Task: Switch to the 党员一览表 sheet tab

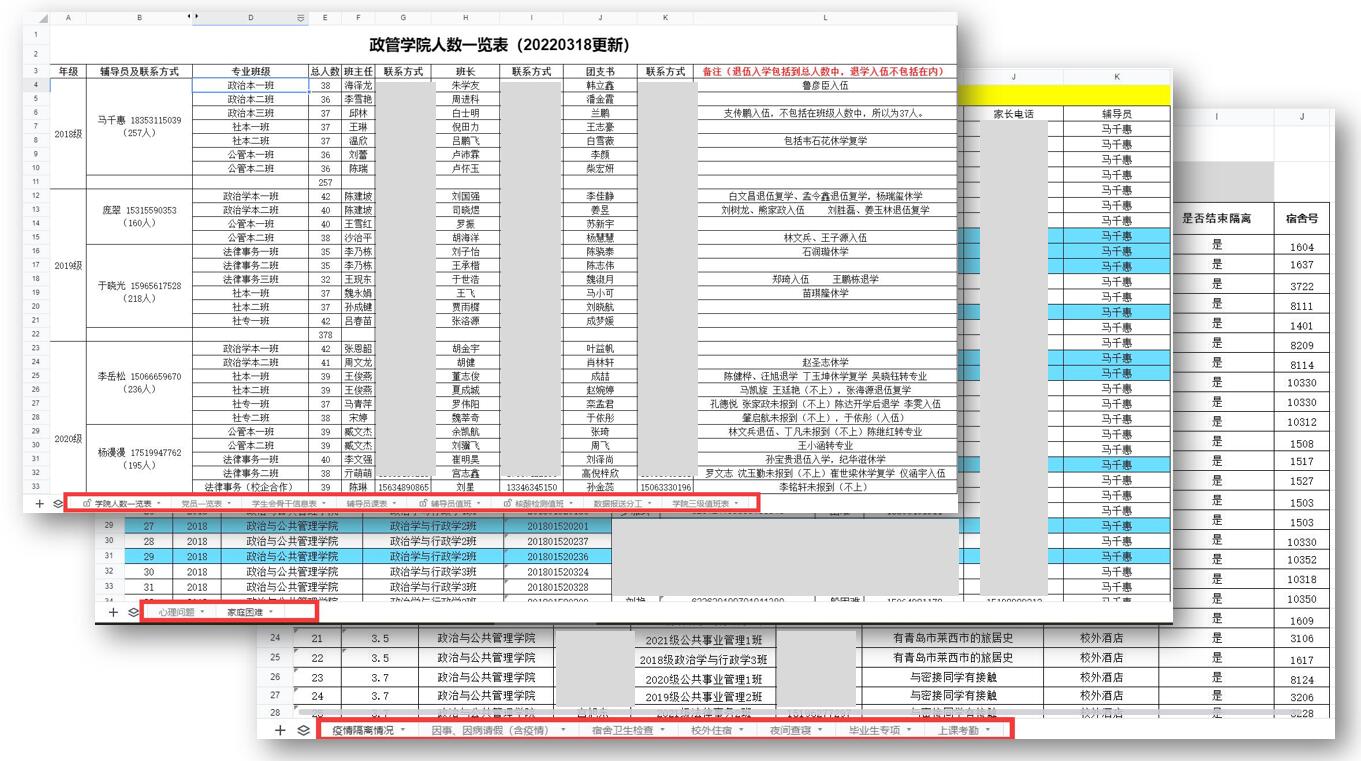Action: pyautogui.click(x=200, y=504)
